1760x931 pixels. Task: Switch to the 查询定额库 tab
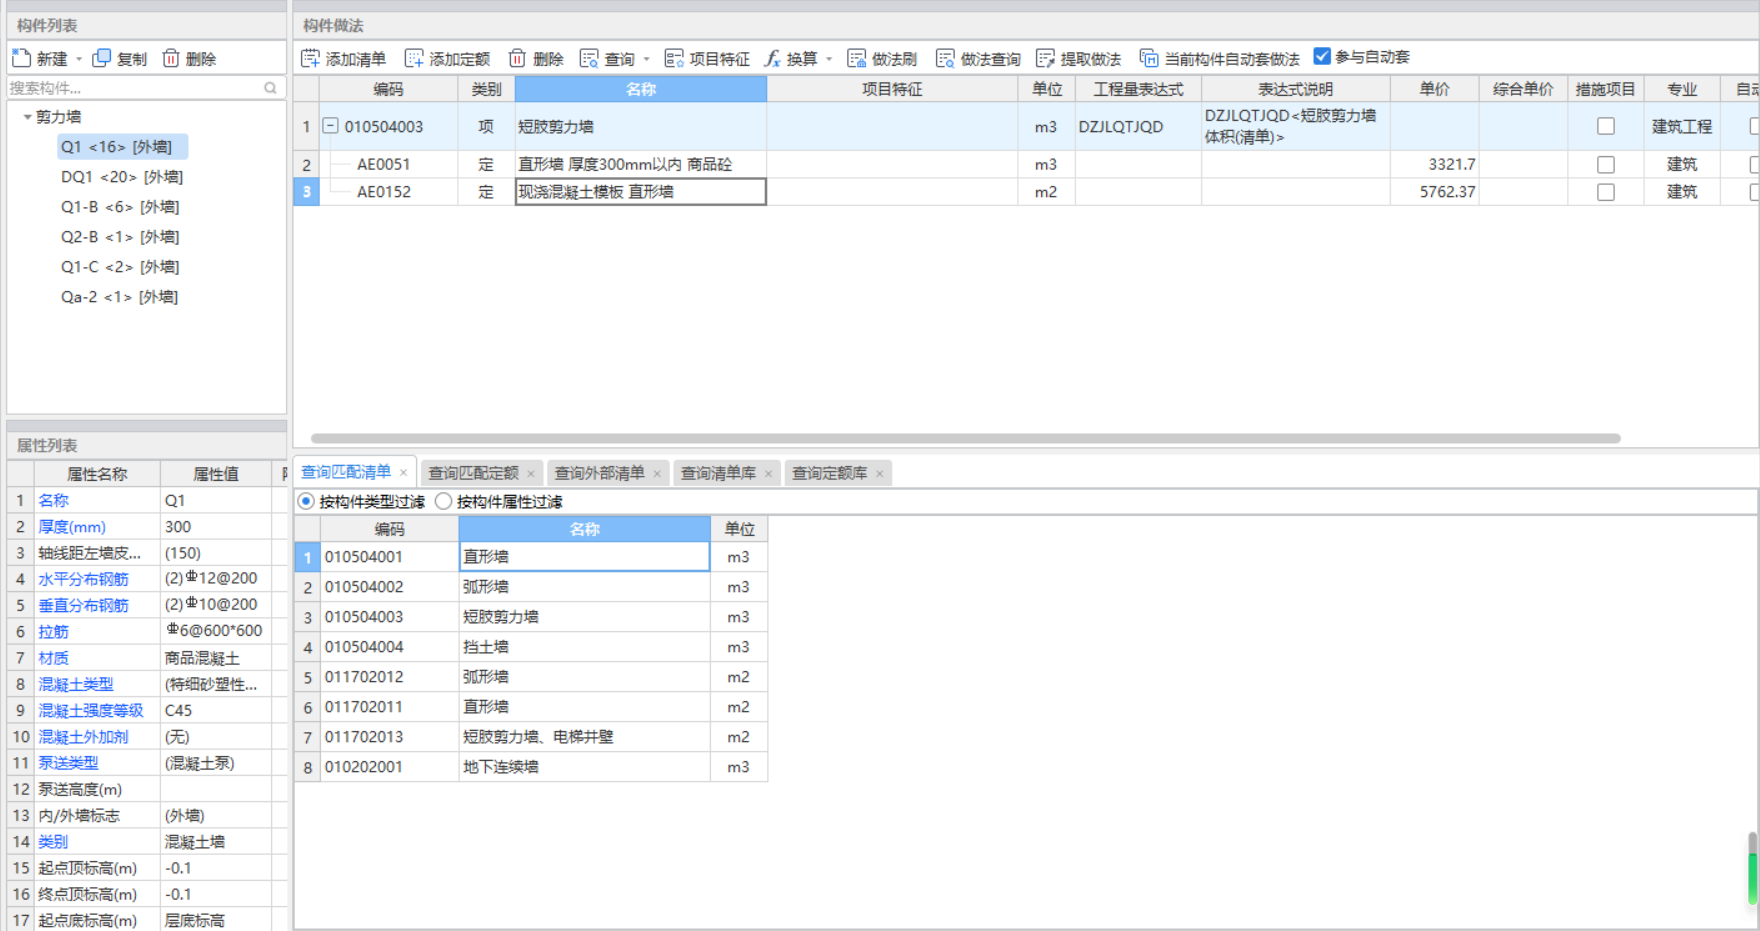click(829, 473)
